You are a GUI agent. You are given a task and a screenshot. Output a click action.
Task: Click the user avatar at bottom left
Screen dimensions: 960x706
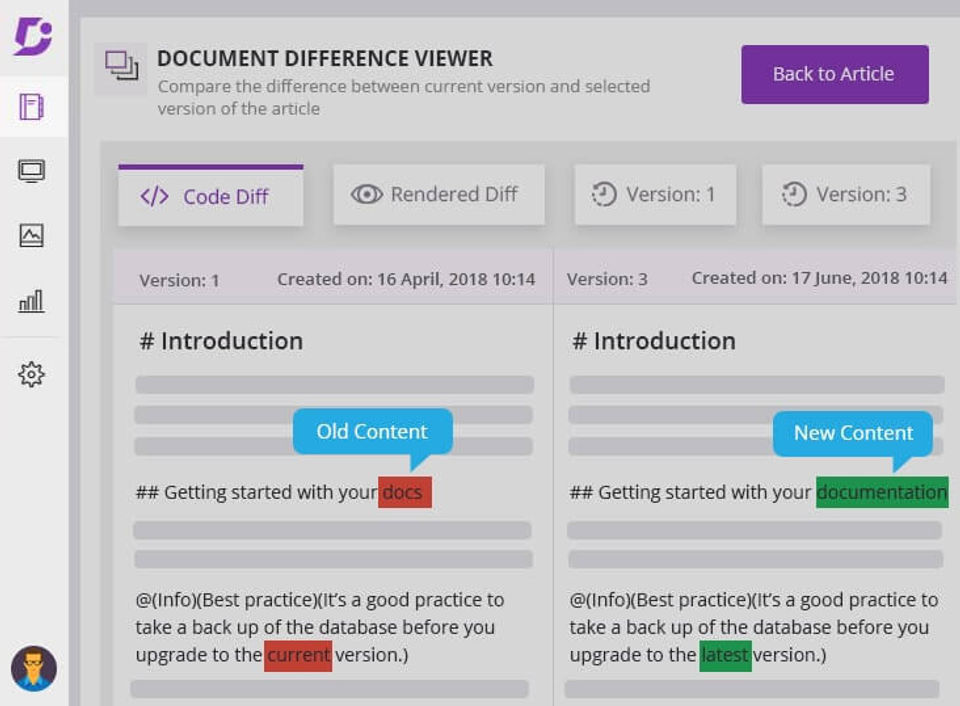(34, 668)
